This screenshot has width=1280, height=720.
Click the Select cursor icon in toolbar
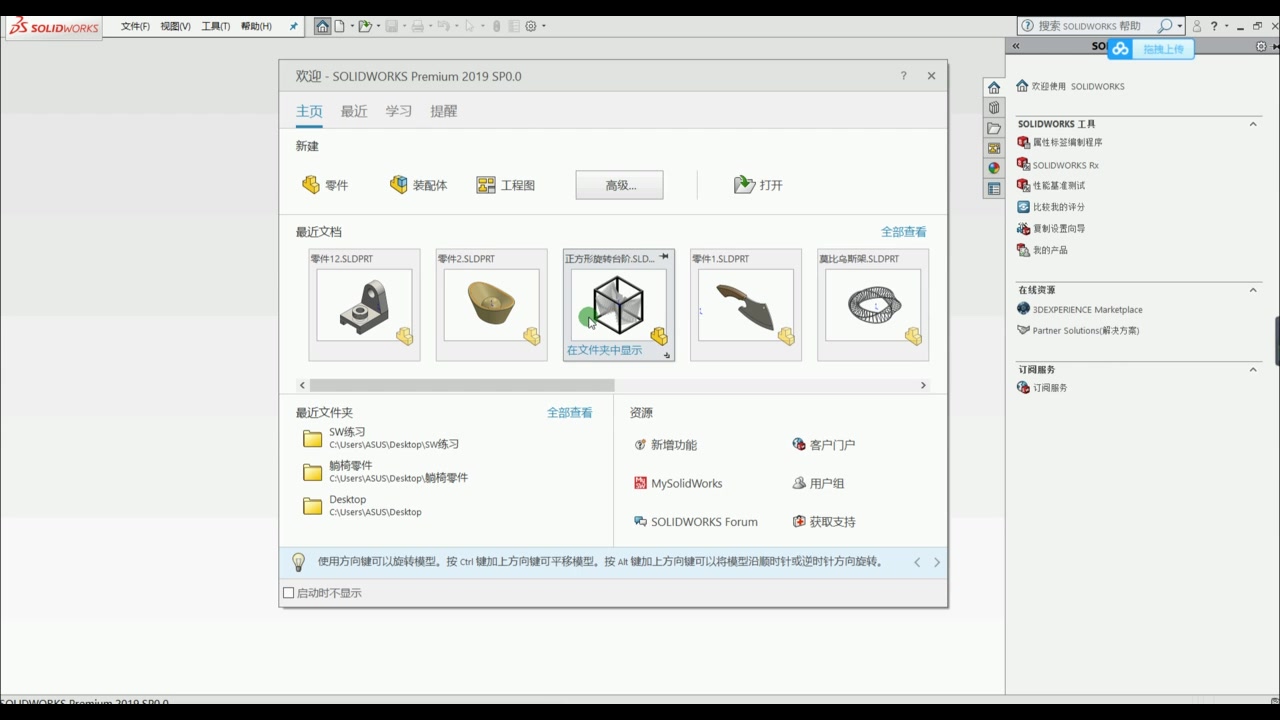click(469, 26)
